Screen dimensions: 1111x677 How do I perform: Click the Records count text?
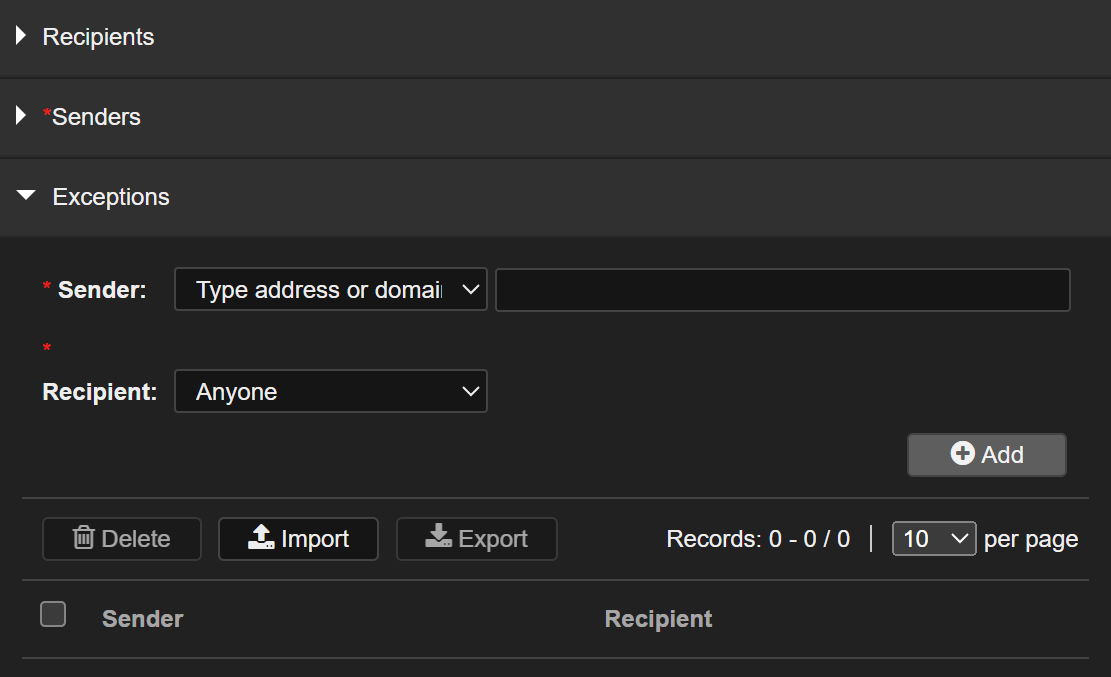tap(758, 539)
